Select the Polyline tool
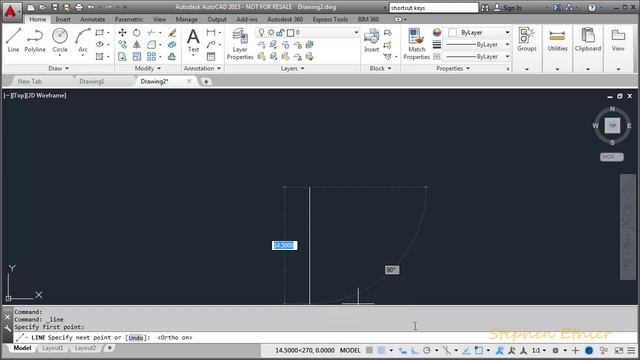 coord(35,40)
